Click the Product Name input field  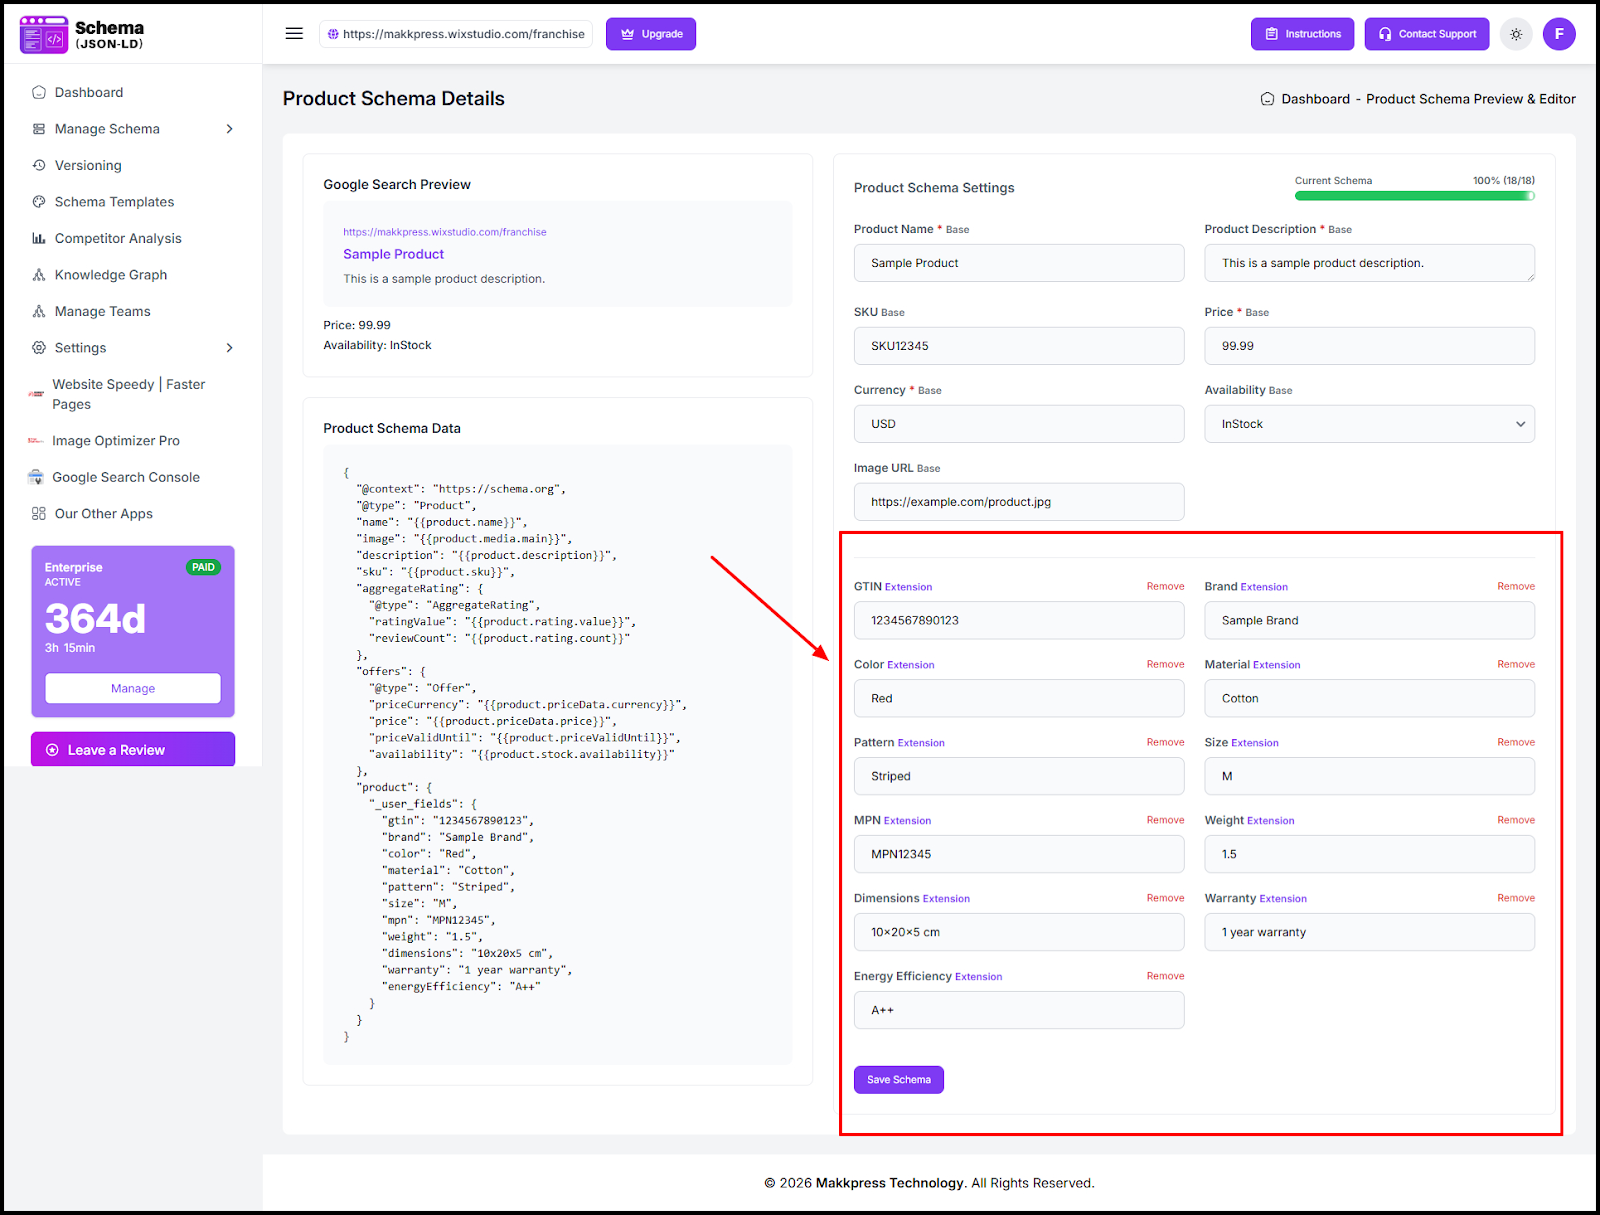(1018, 263)
